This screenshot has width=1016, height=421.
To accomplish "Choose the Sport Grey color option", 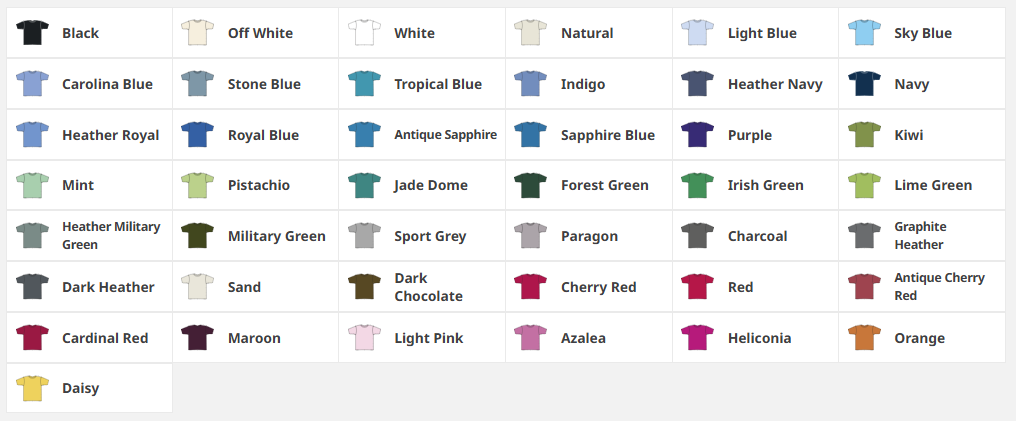I will click(422, 236).
